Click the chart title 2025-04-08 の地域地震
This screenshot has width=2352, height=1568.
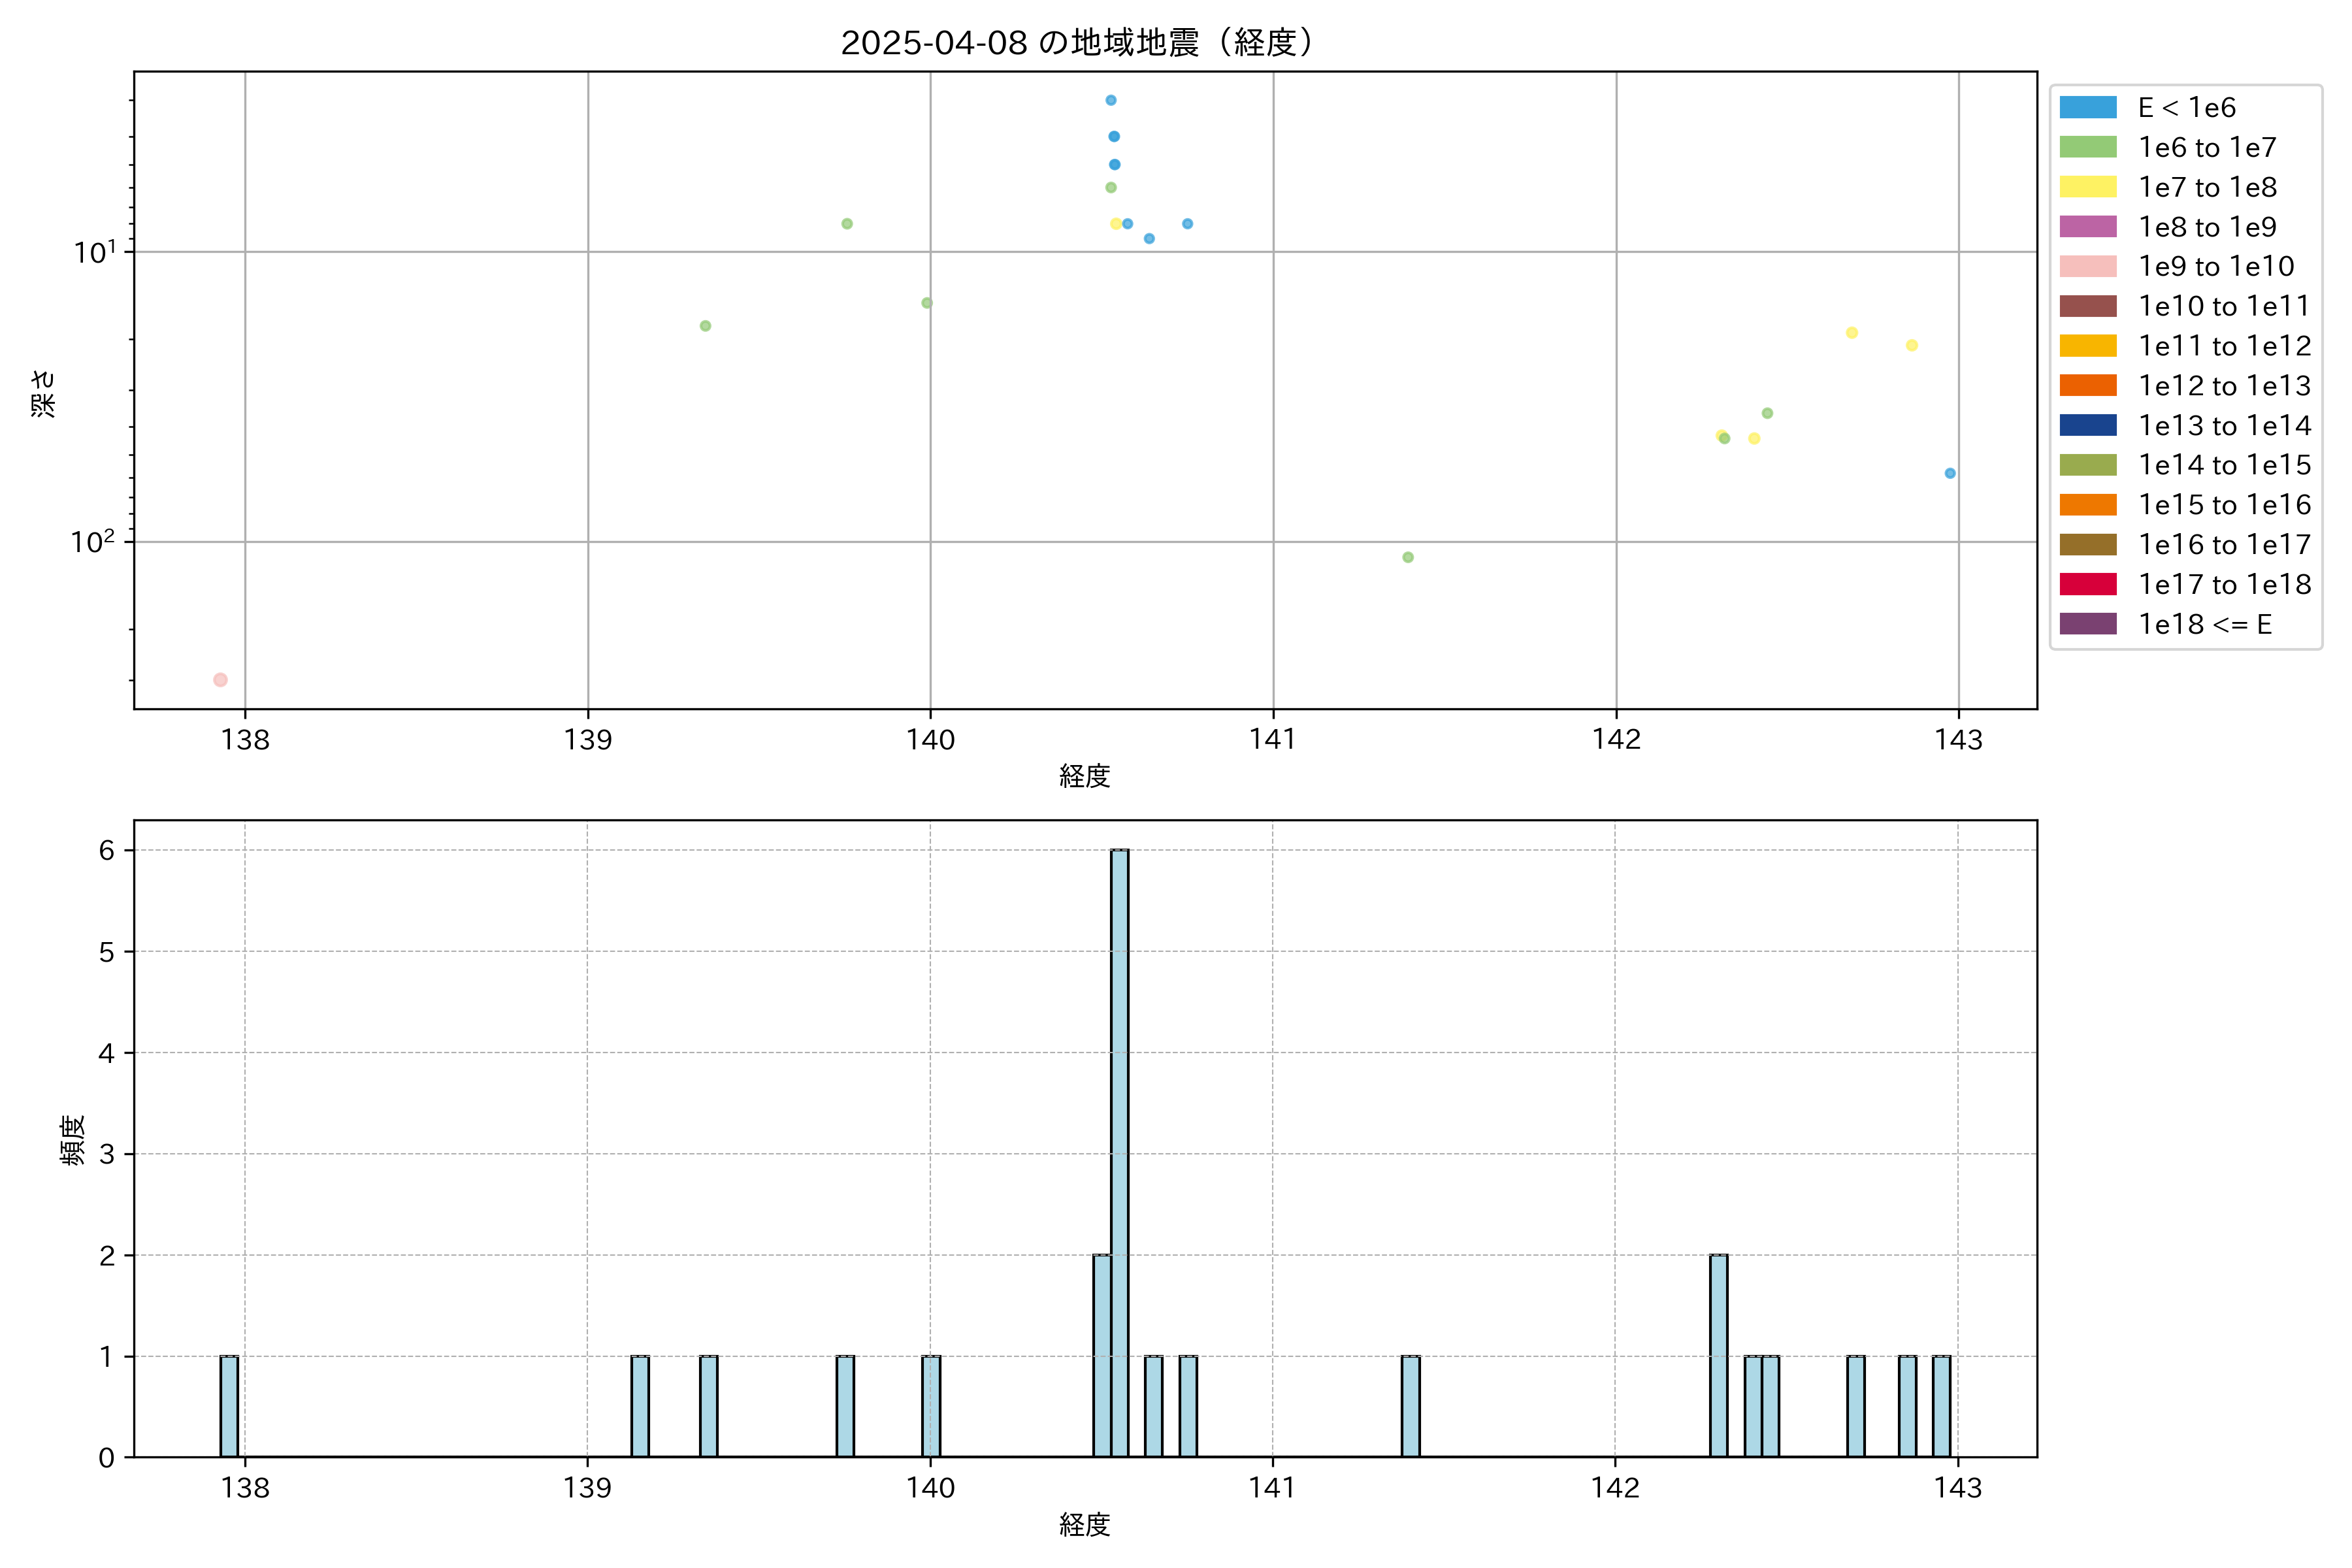tap(1076, 43)
